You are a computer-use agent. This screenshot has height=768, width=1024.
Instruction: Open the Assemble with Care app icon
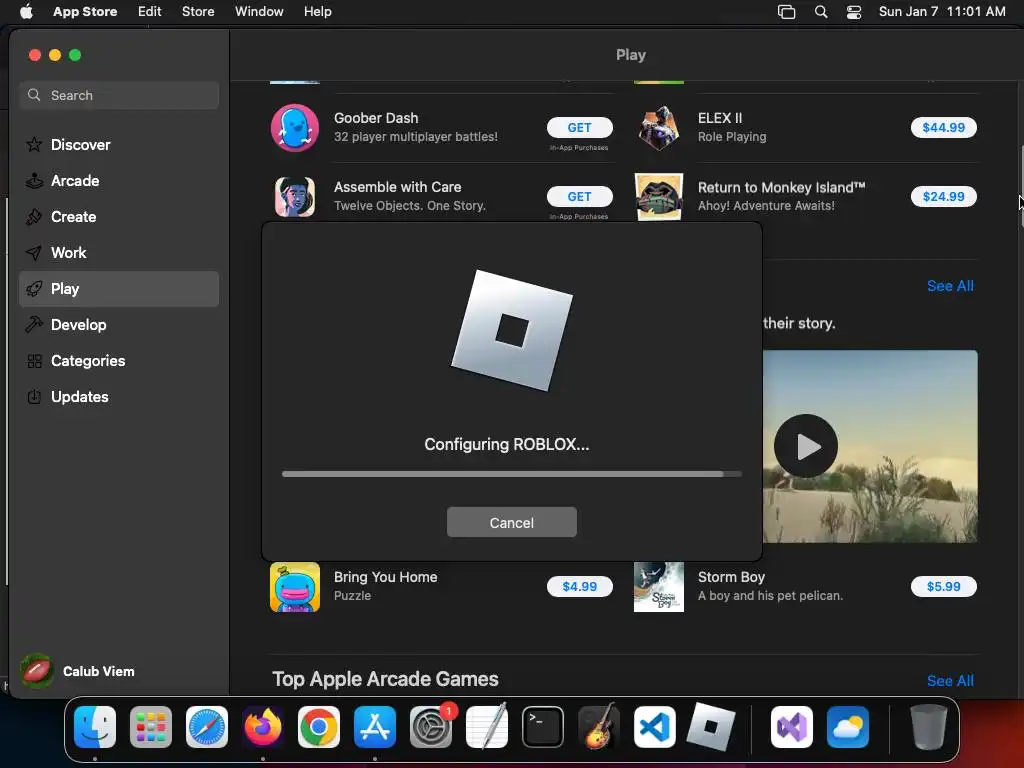coord(295,197)
